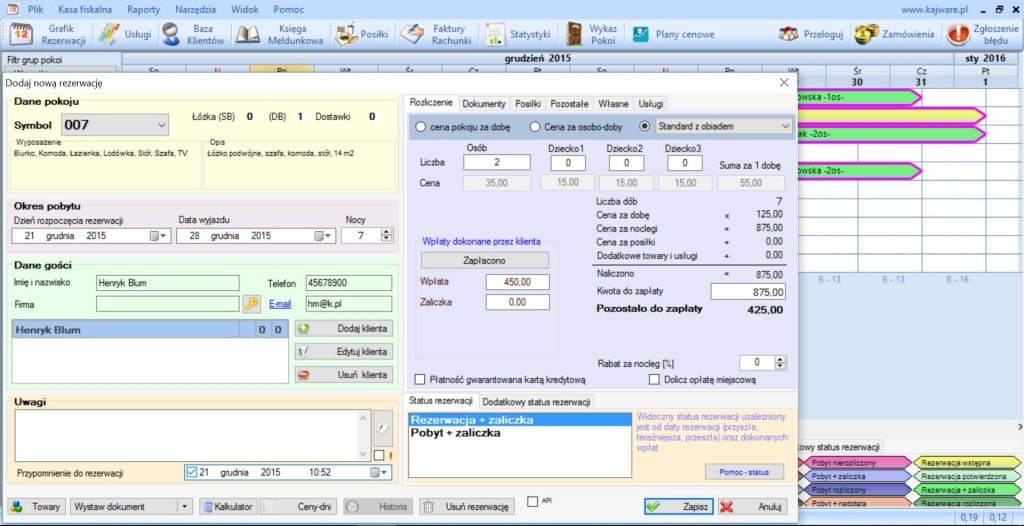Select 'Pobyt + zaliczka' status list item
The height and width of the screenshot is (526, 1024).
click(x=520, y=433)
